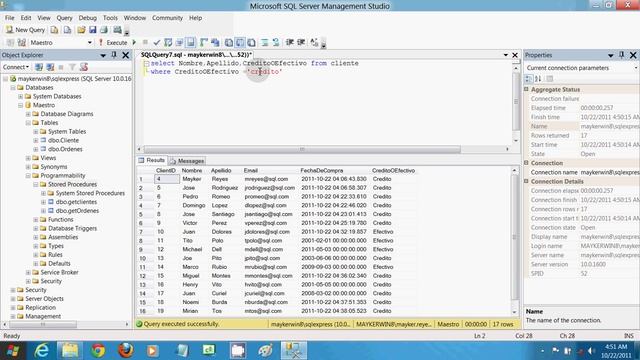Open a New Query window
640x360 pixels.
24,30
